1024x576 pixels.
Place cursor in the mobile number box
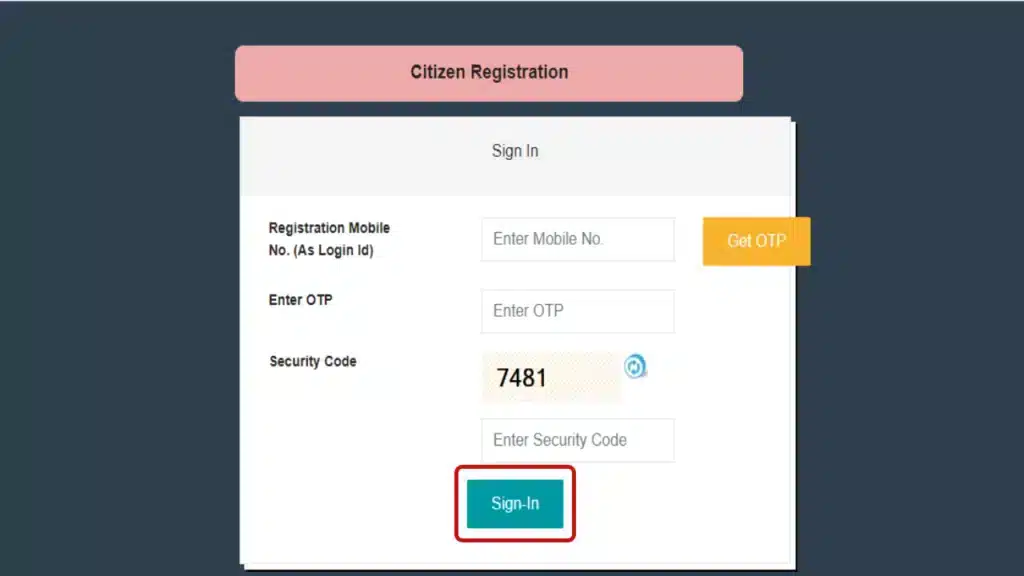point(578,239)
